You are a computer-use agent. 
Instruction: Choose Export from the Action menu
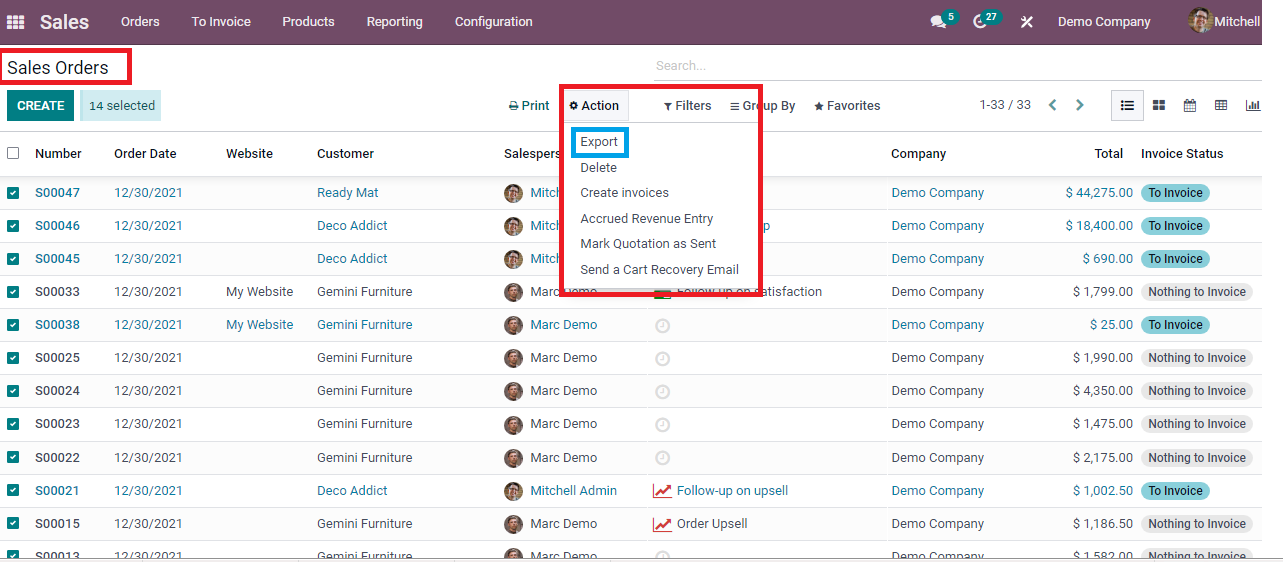(599, 142)
